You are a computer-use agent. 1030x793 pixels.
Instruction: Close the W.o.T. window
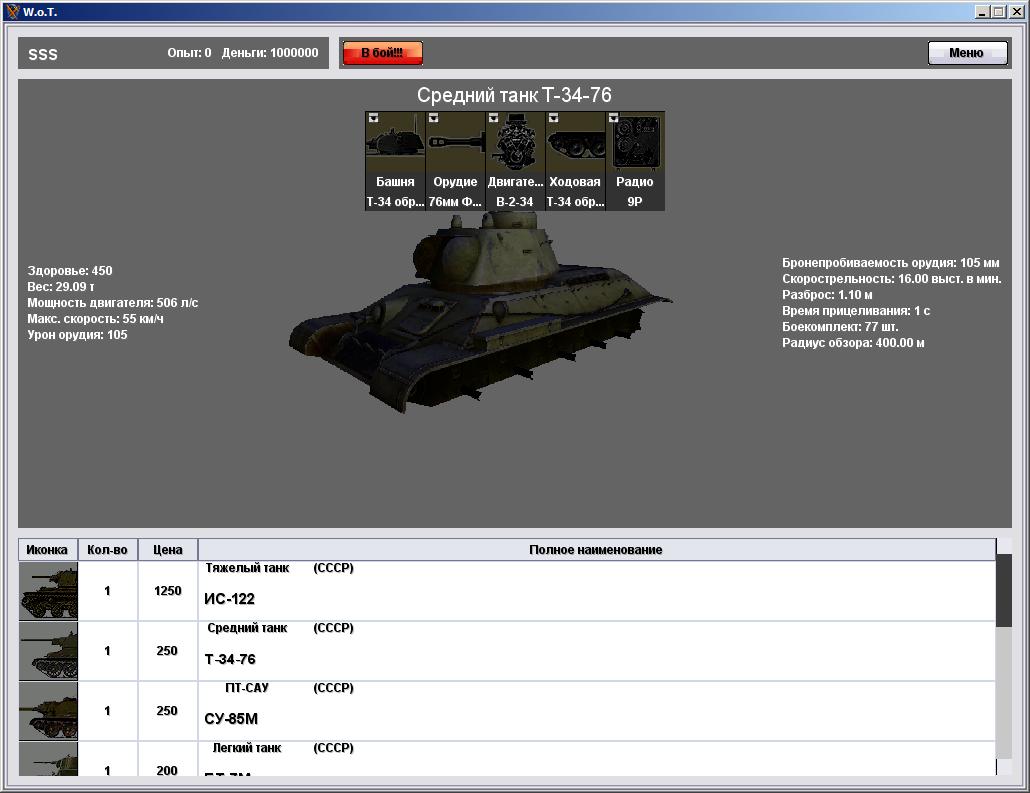tap(1016, 12)
